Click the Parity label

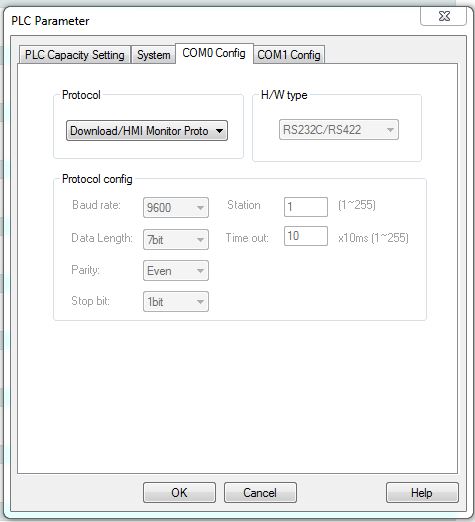86,270
